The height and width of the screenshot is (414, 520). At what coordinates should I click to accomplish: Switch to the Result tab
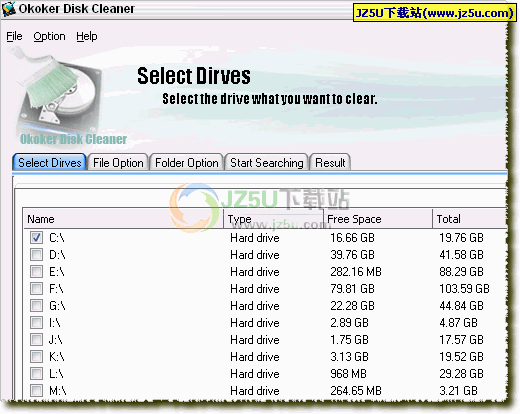(x=330, y=163)
